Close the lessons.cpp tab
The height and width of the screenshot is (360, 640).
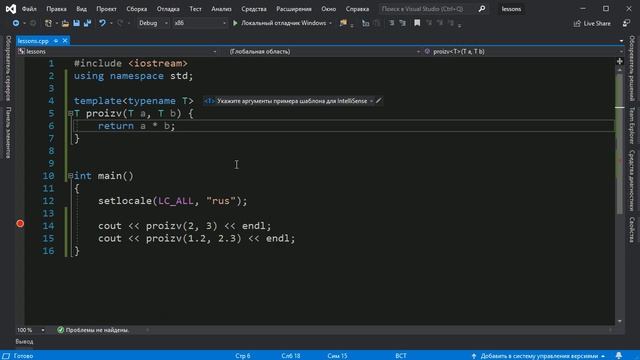coord(65,41)
